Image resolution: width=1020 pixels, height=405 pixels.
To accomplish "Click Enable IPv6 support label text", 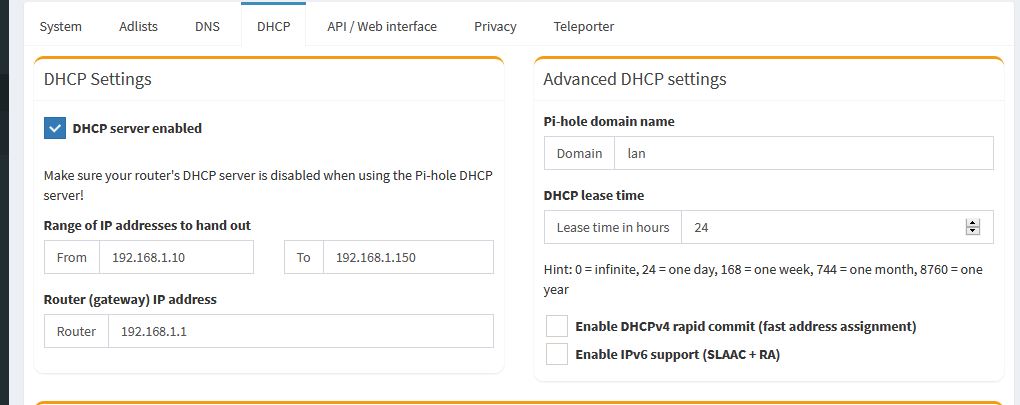I will 677,355.
